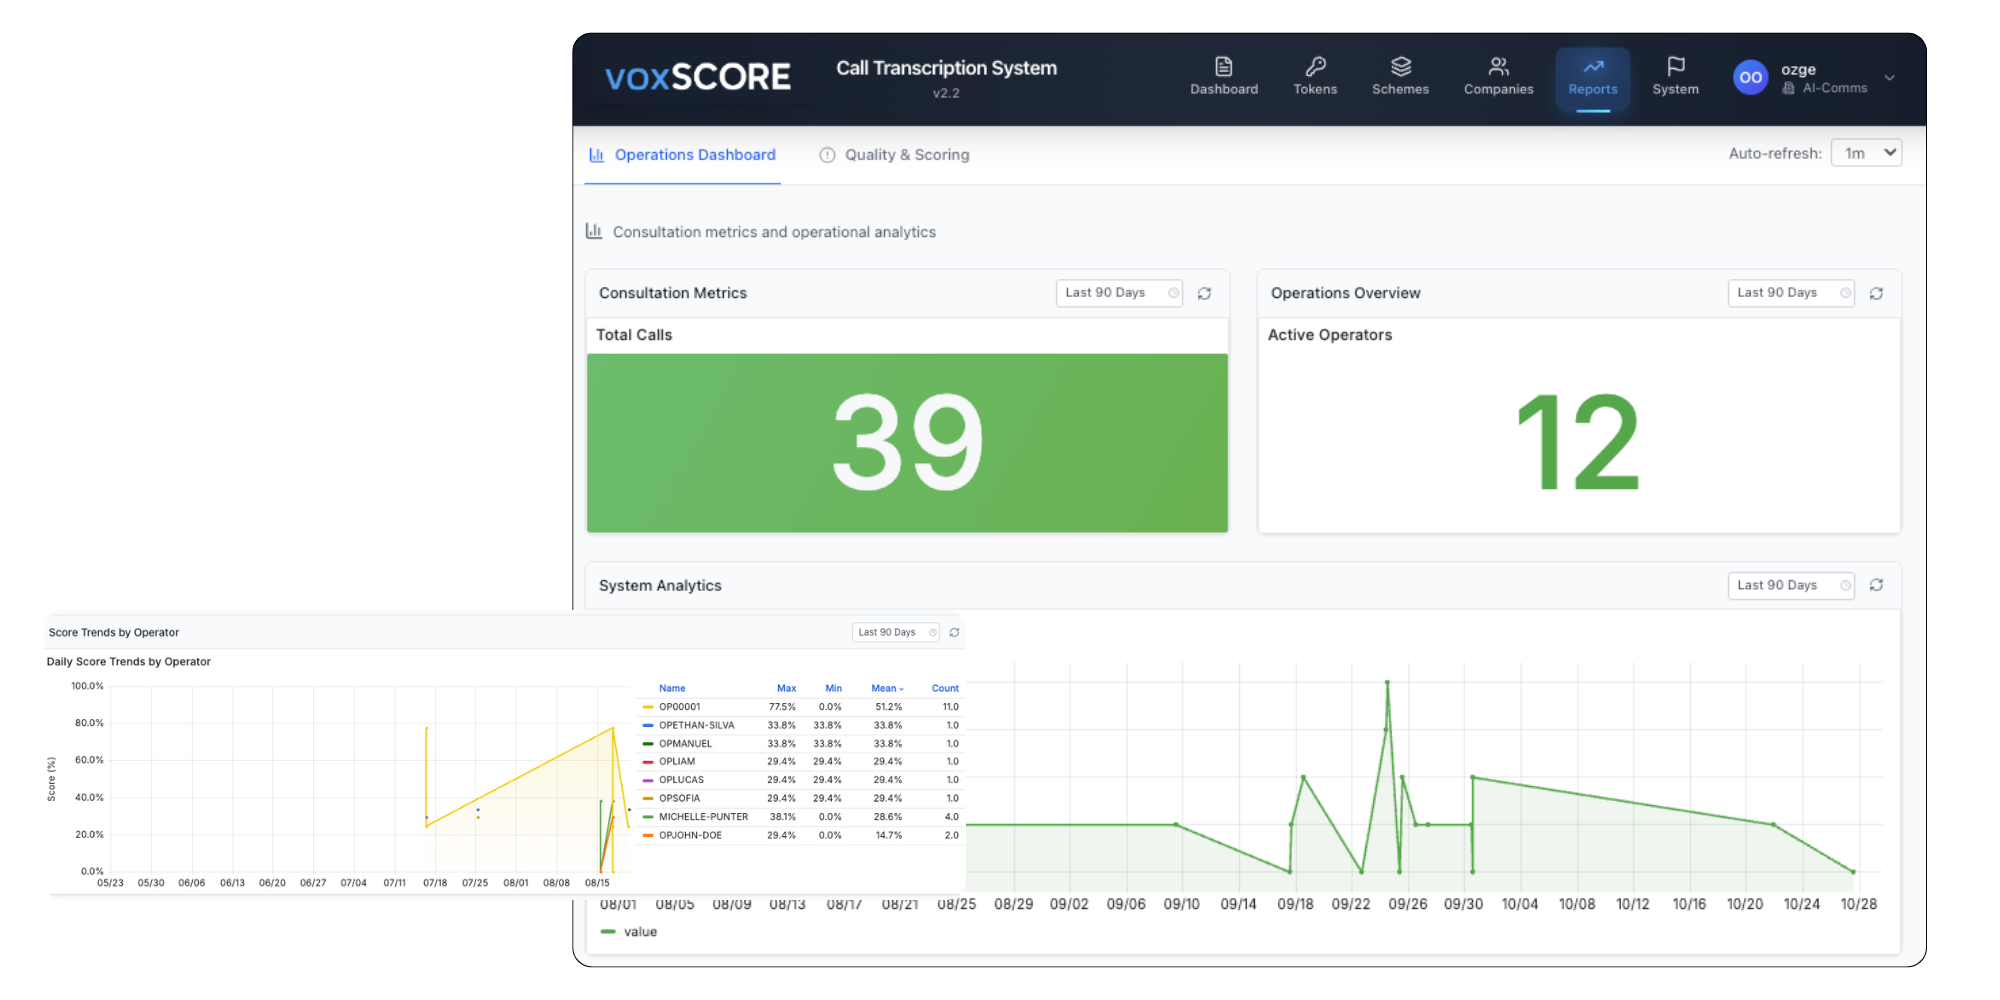The image size is (2000, 1000).
Task: Click refresh icon in Score Trends panel
Action: click(954, 633)
